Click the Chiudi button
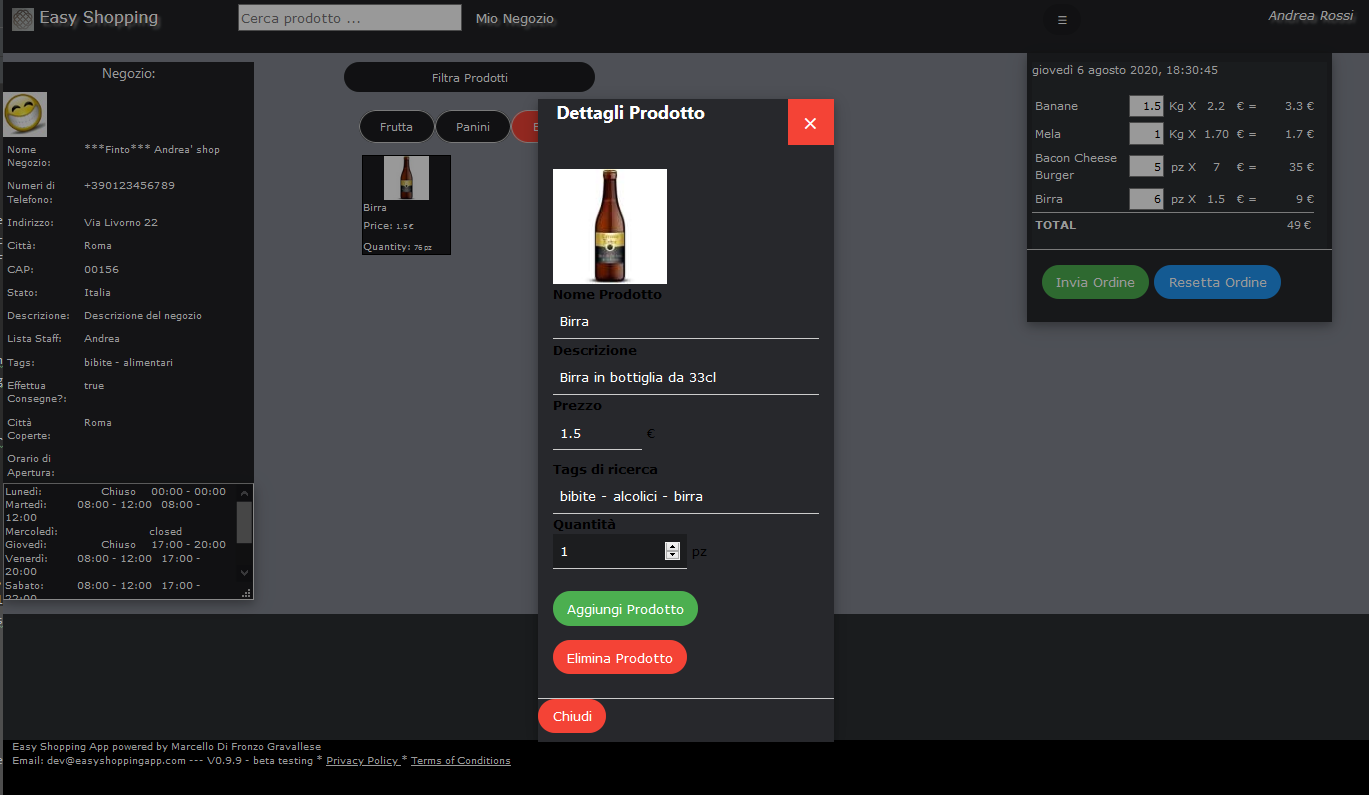 click(572, 716)
